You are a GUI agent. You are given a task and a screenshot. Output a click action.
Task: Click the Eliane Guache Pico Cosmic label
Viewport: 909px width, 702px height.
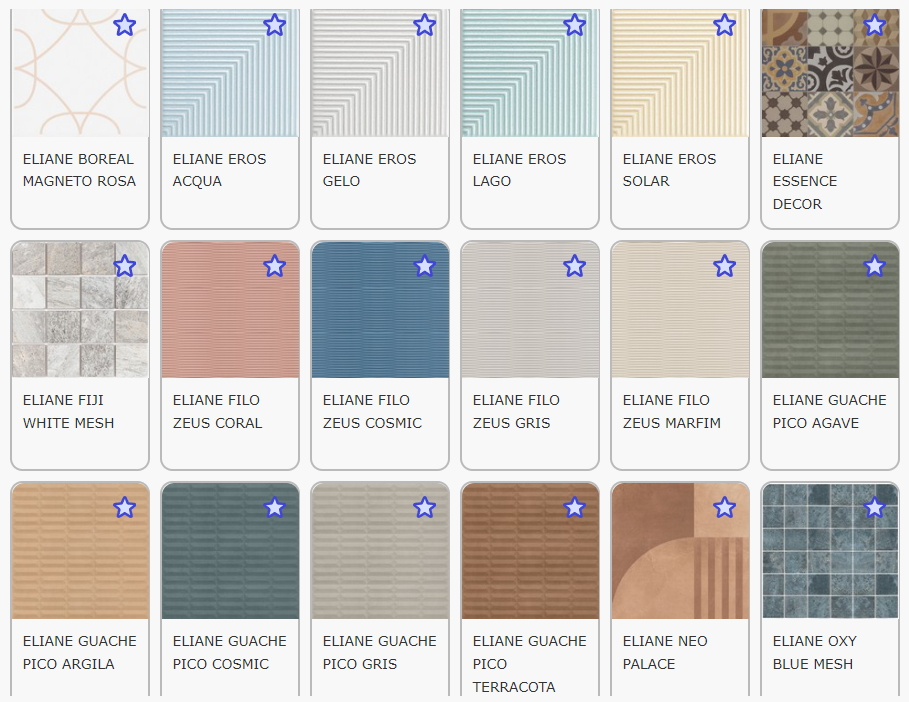229,652
